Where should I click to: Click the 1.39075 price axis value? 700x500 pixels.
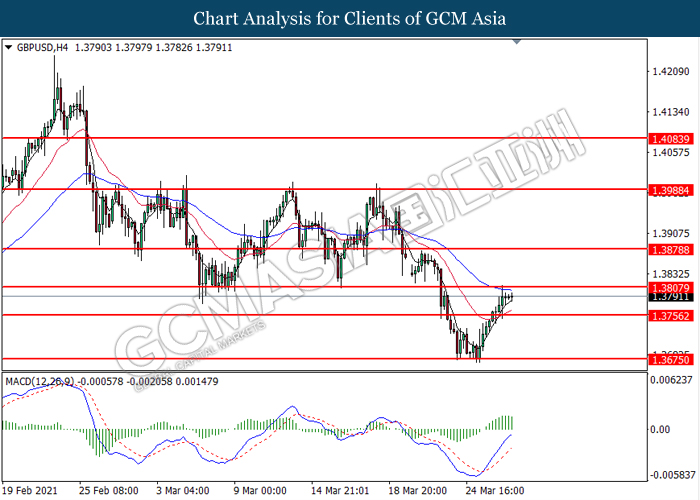click(671, 233)
